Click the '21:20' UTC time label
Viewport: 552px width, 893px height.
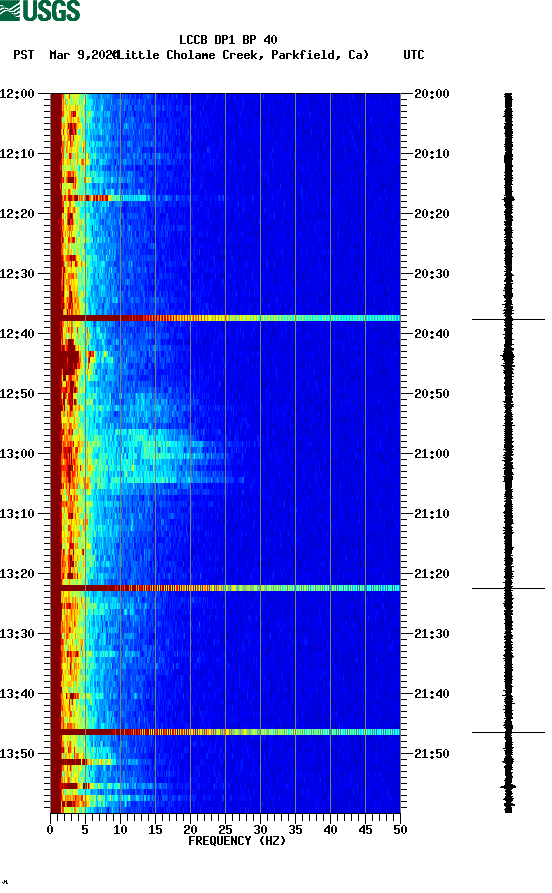432,574
